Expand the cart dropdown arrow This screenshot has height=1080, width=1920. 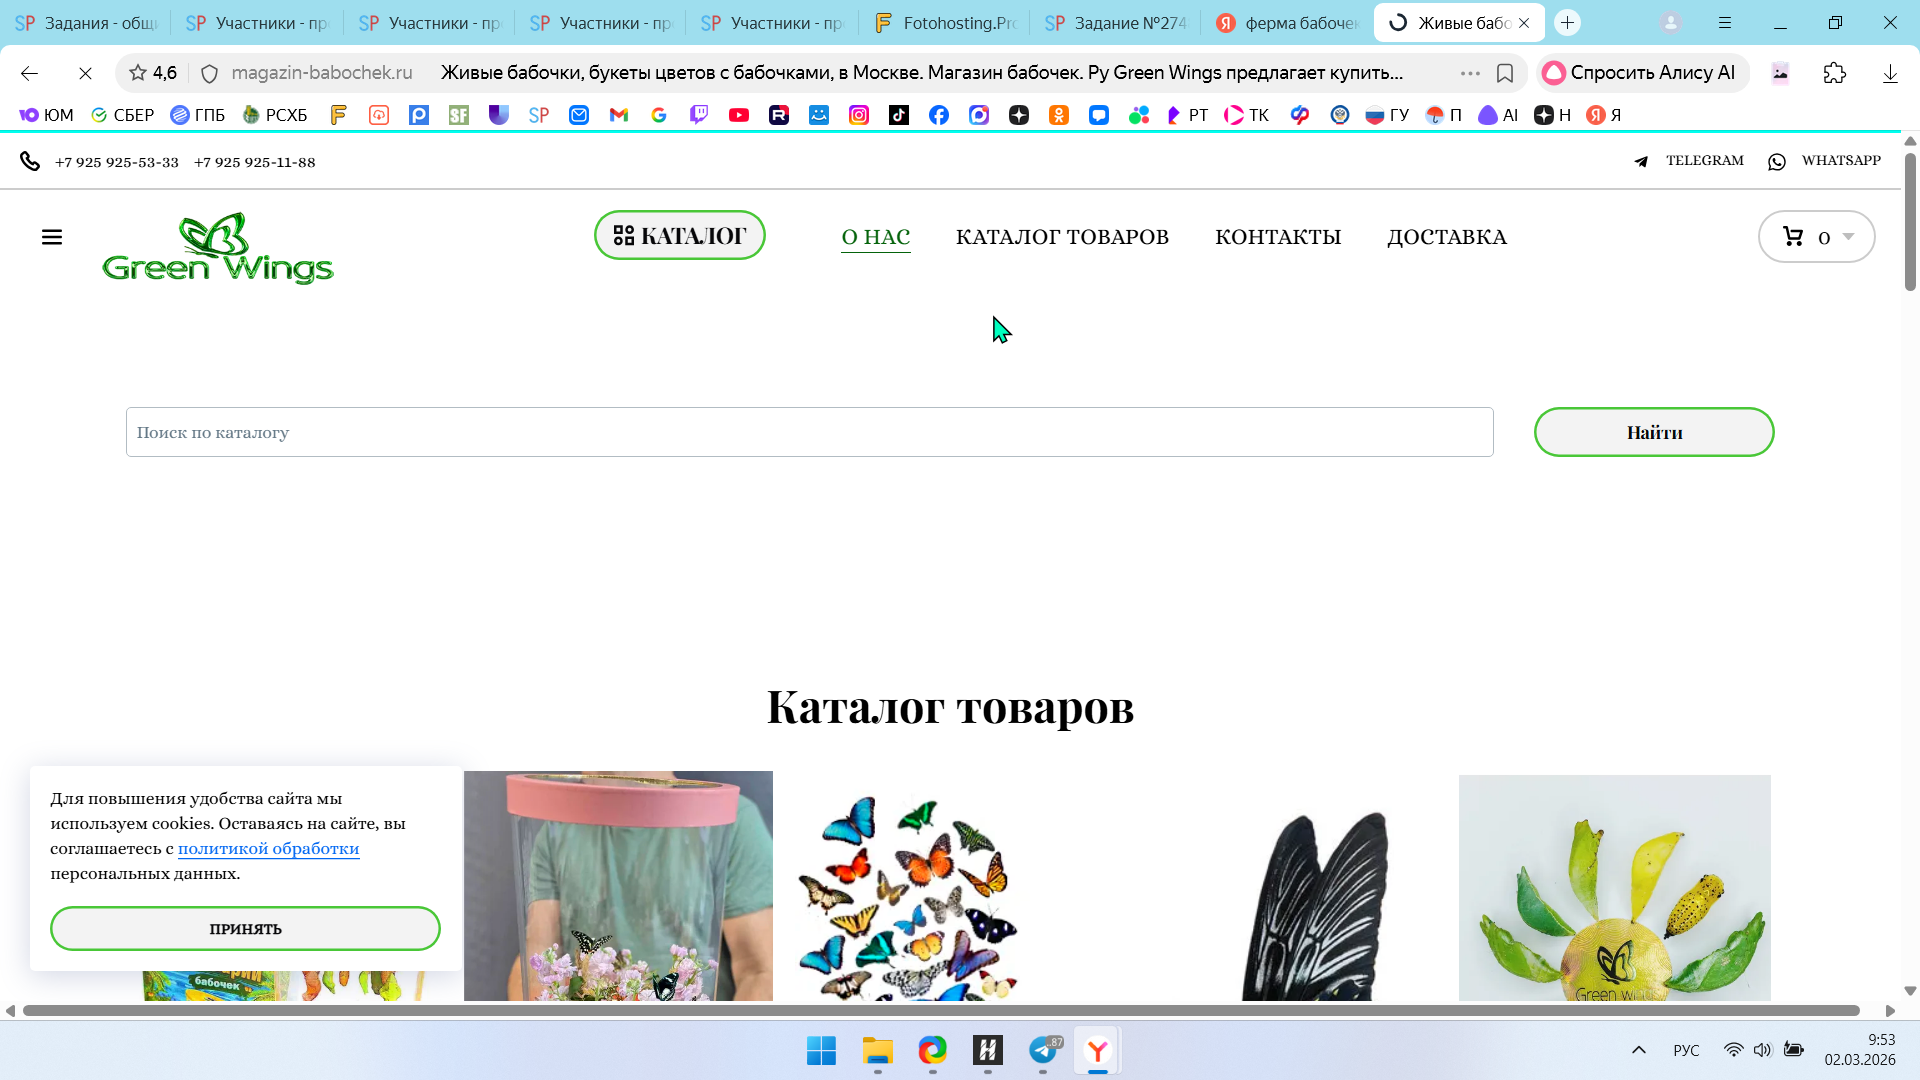[1848, 237]
